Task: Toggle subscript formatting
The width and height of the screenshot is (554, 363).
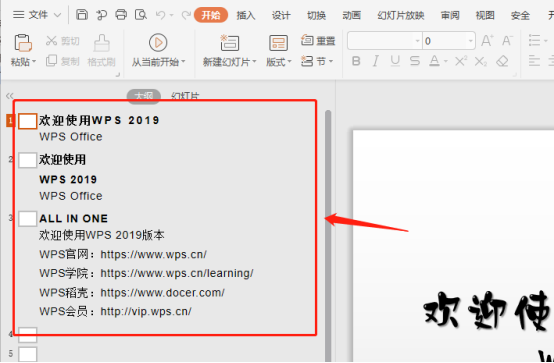Action: coord(481,61)
